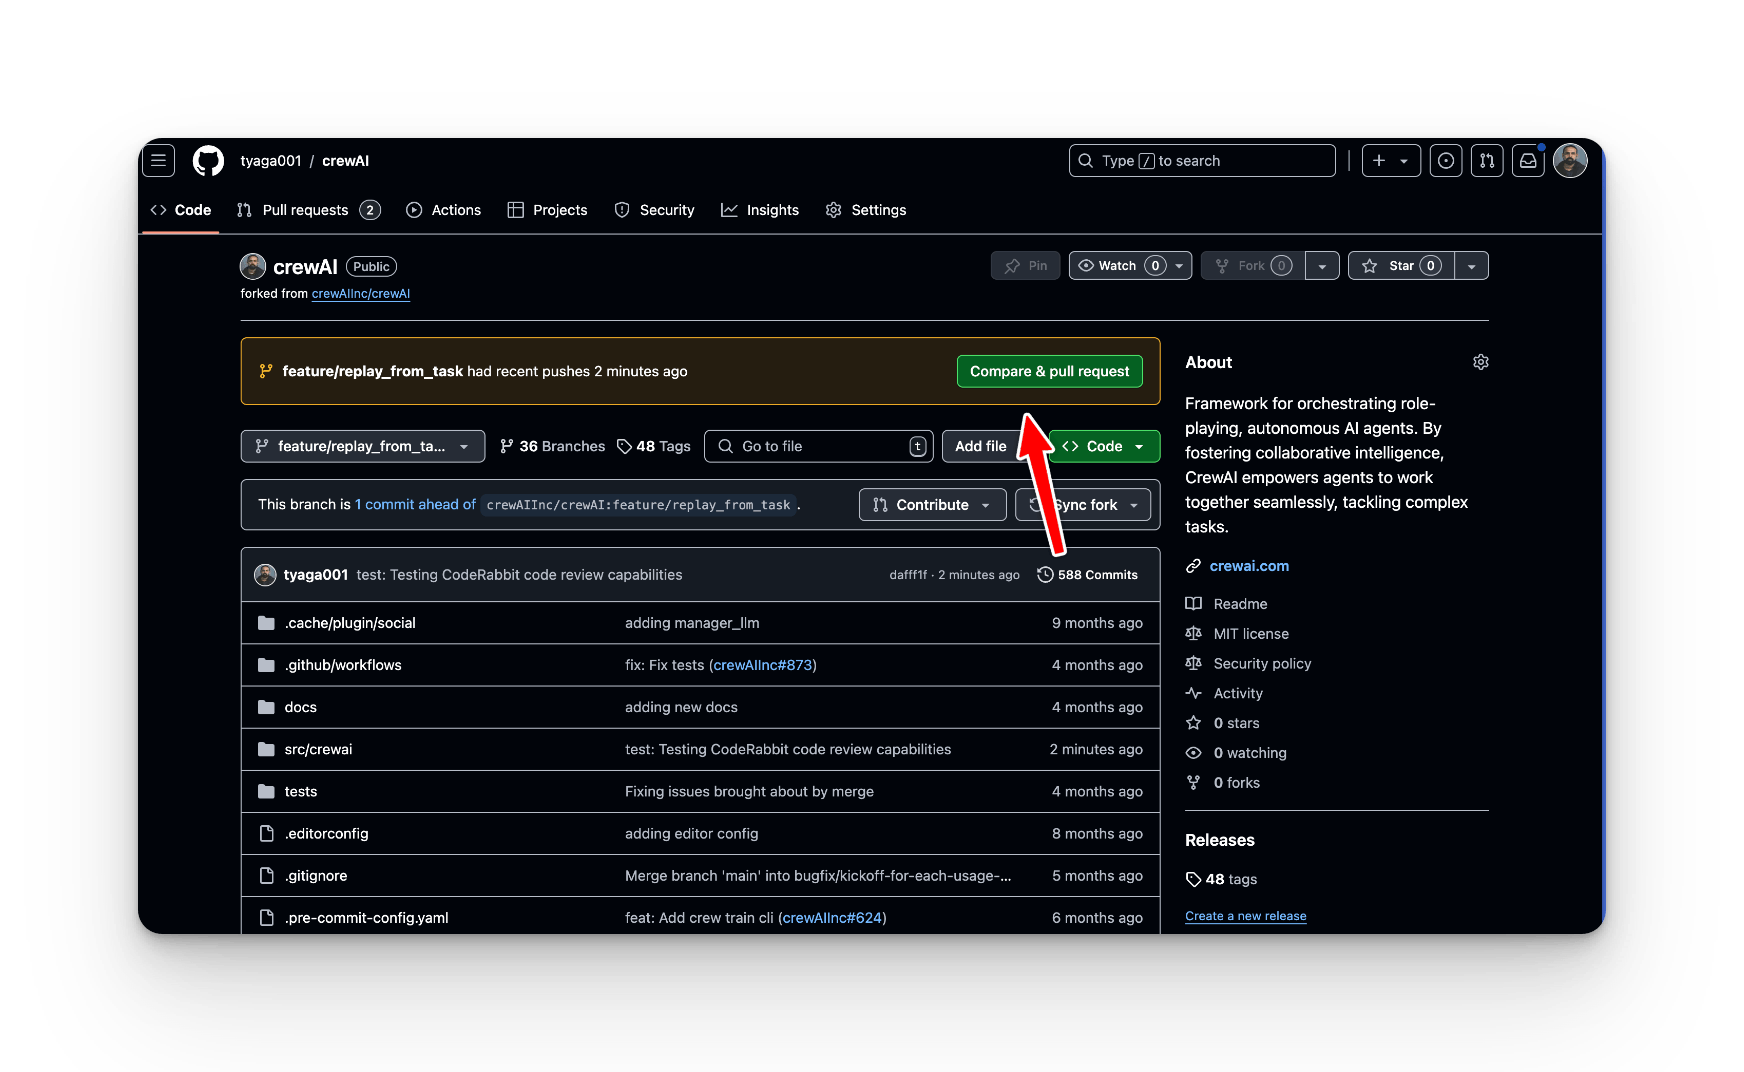The height and width of the screenshot is (1072, 1744).
Task: View the 588 Commits history
Action: click(x=1088, y=575)
